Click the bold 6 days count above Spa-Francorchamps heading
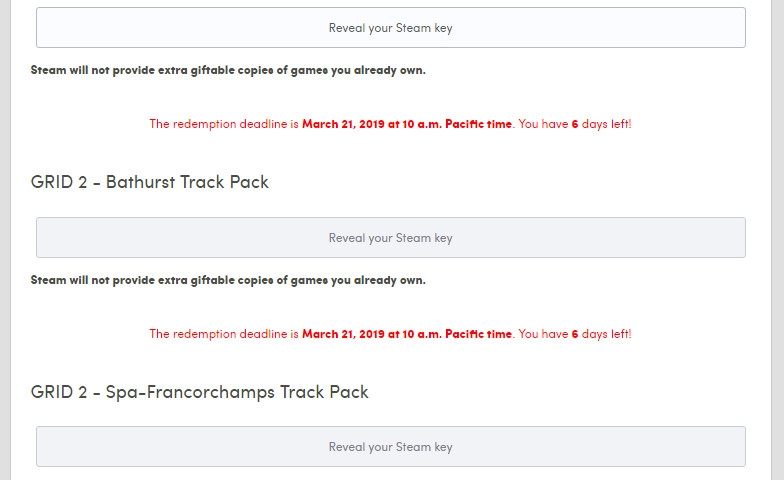The image size is (784, 480). pos(575,334)
